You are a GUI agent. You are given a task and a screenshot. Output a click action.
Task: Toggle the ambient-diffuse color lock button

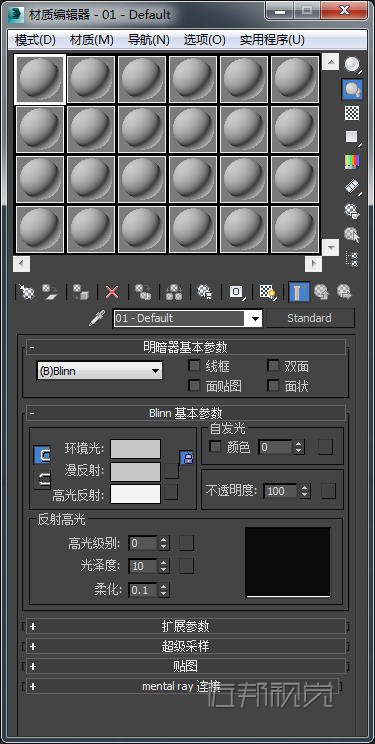tap(43, 455)
